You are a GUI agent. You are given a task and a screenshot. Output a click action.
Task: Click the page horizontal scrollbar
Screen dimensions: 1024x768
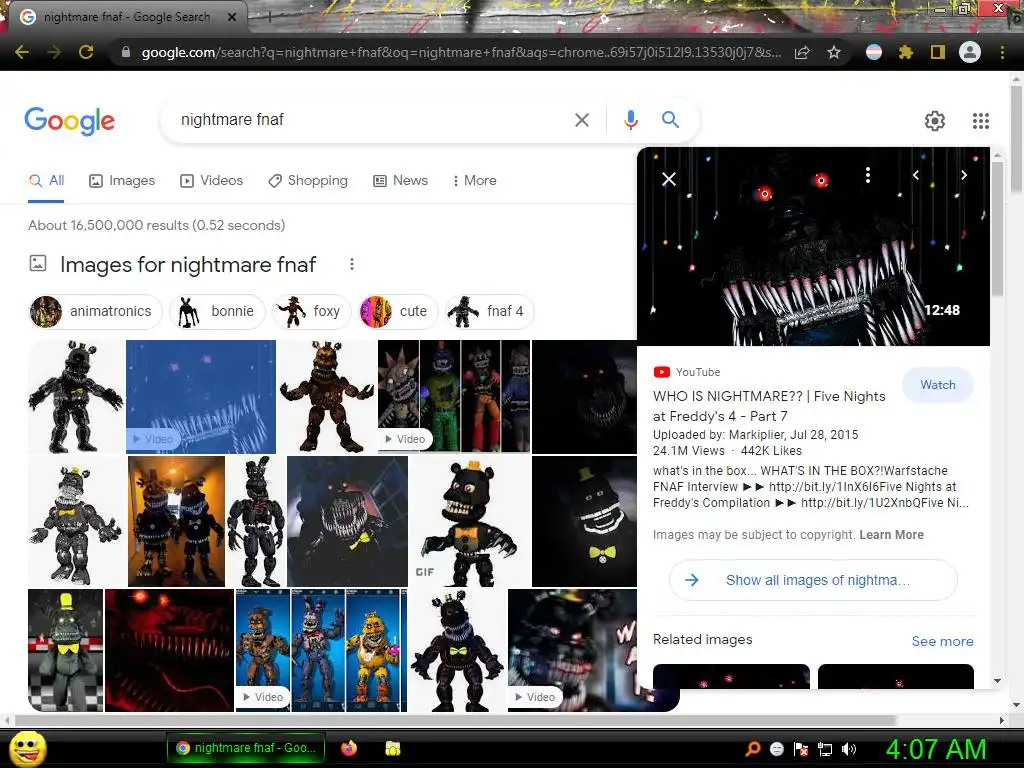(x=455, y=720)
